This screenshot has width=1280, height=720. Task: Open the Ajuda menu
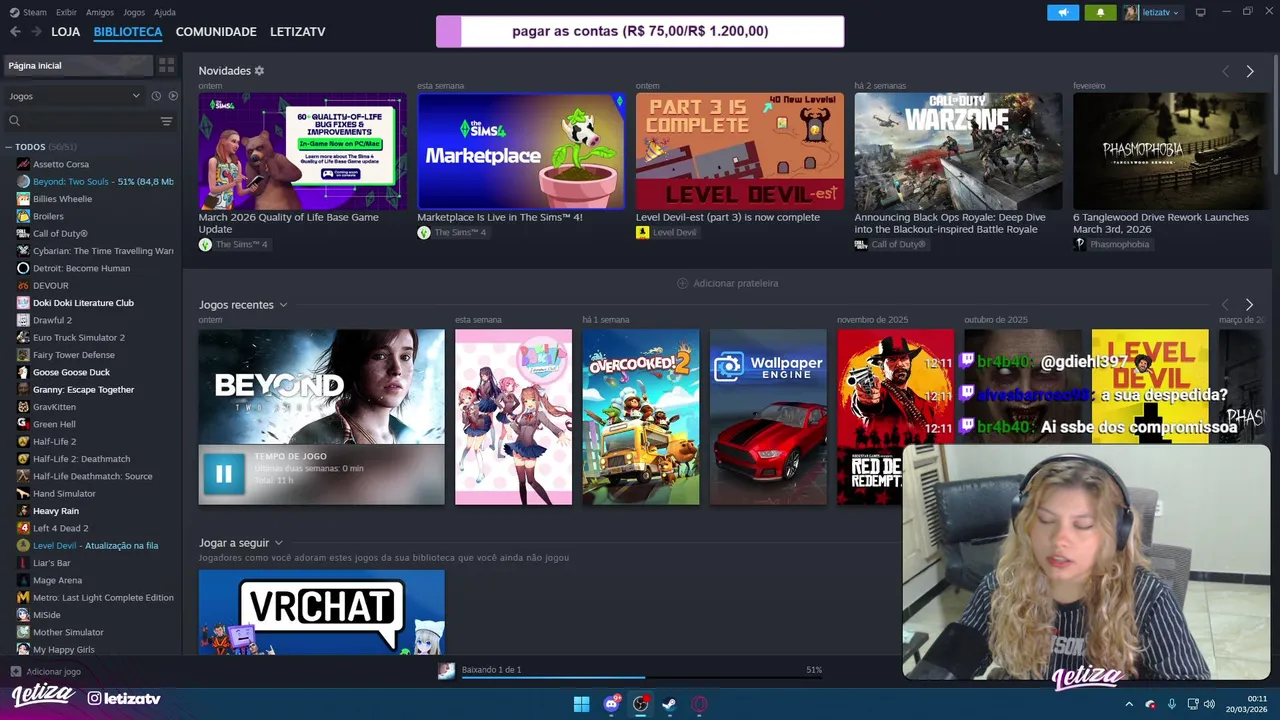[x=165, y=12]
